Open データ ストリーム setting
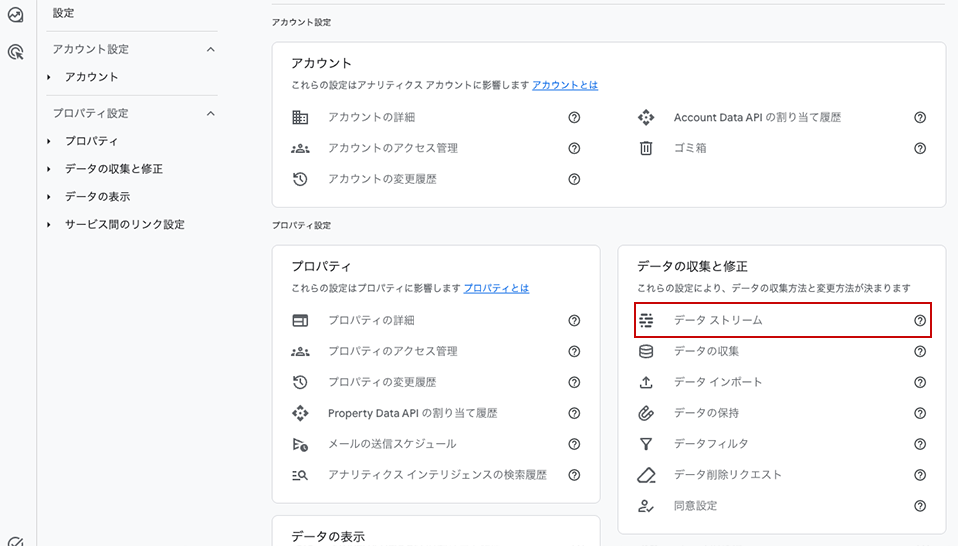958x546 pixels. tap(718, 320)
